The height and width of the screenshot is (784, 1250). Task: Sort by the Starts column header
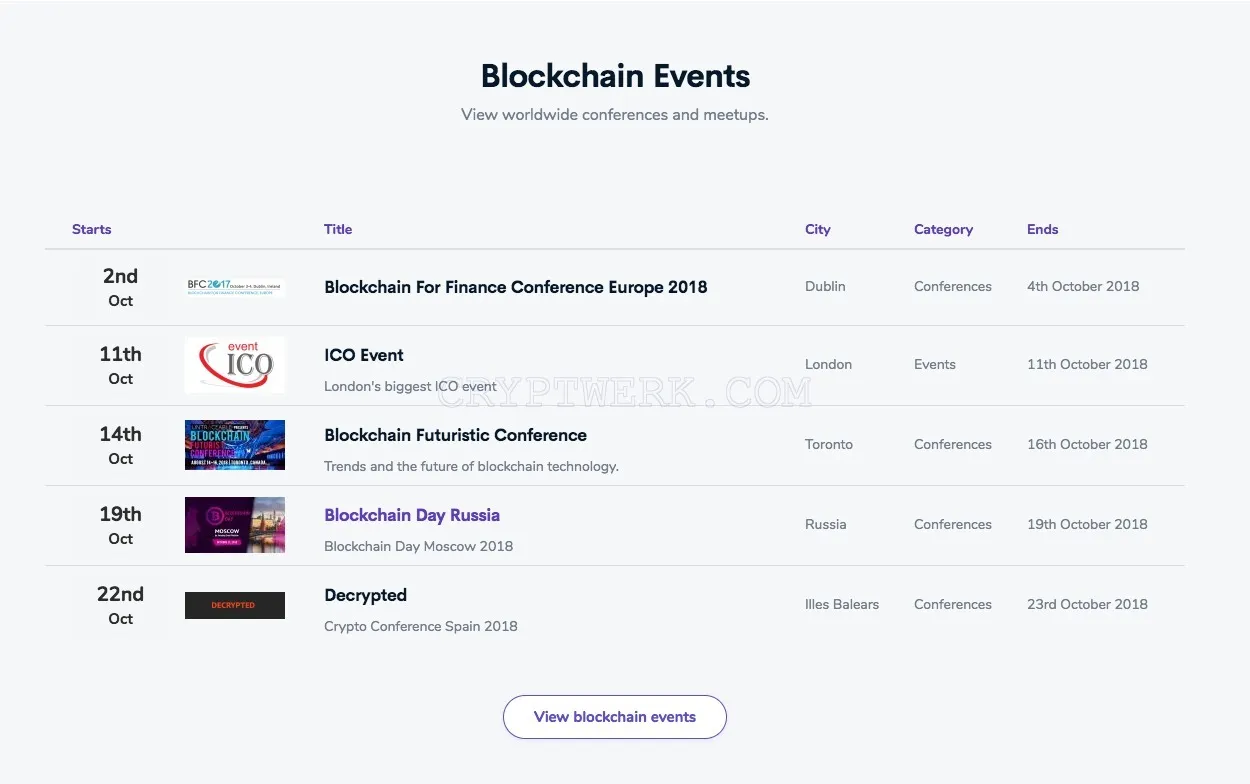92,229
